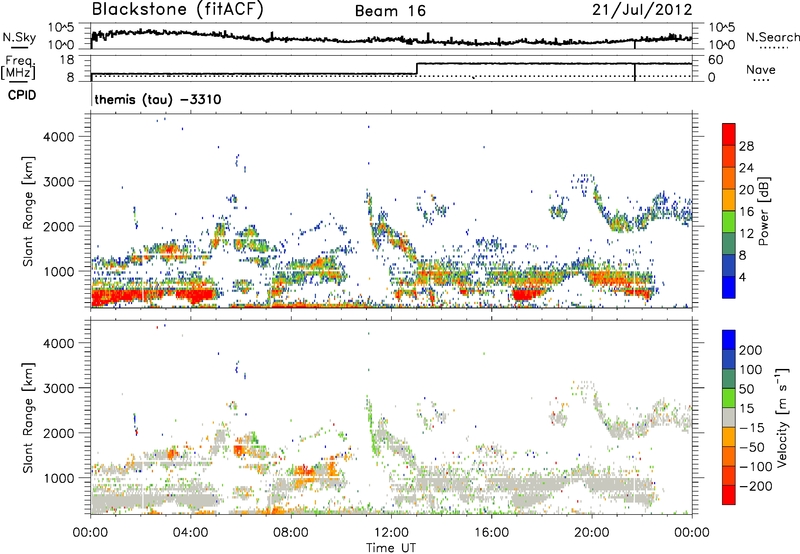Click the 'N.Sky' legend label
This screenshot has width=800, height=554.
coord(19,37)
